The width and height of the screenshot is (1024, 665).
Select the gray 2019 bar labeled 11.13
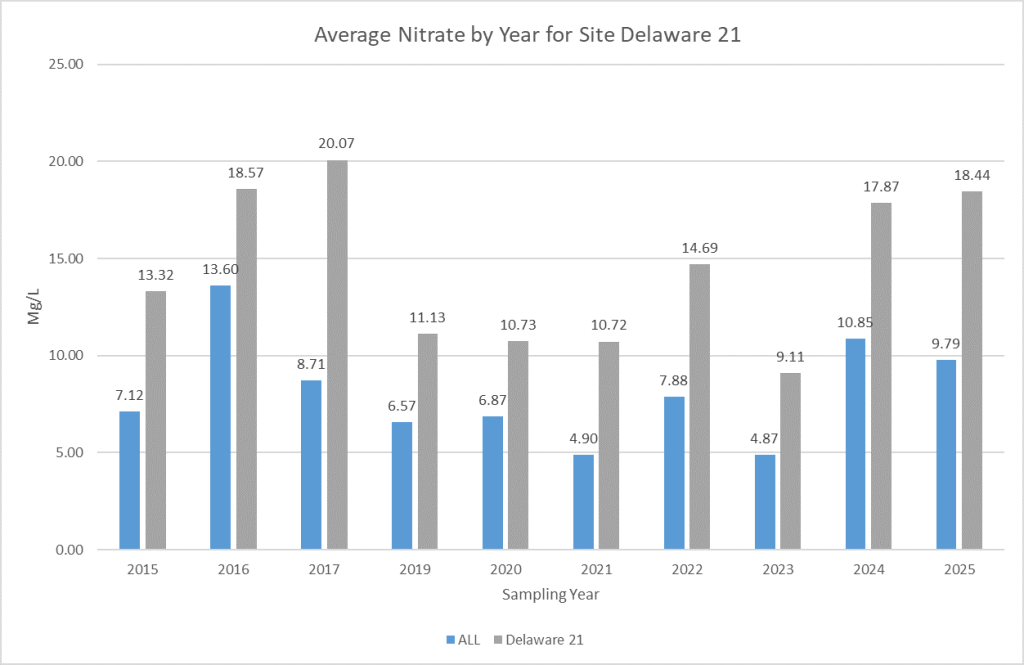pos(427,441)
